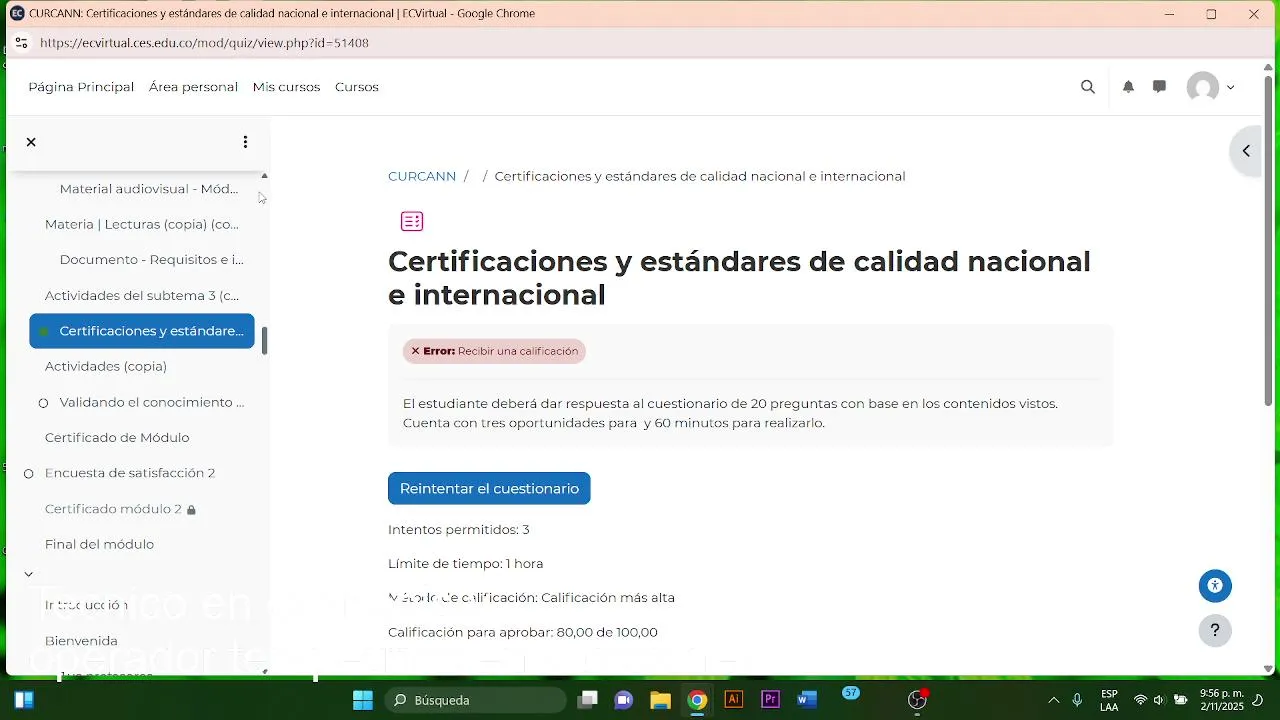
Task: Open the course index options kebab menu
Action: click(x=245, y=142)
